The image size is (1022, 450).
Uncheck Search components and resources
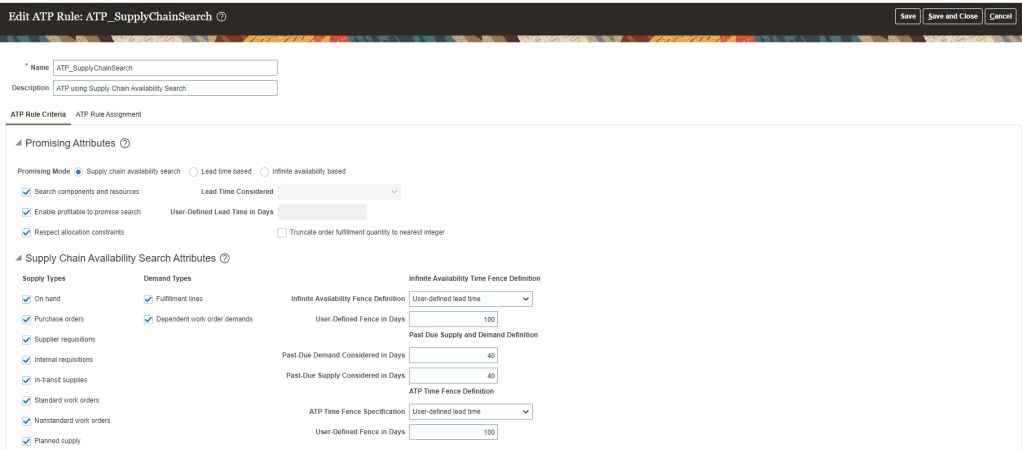coord(26,191)
